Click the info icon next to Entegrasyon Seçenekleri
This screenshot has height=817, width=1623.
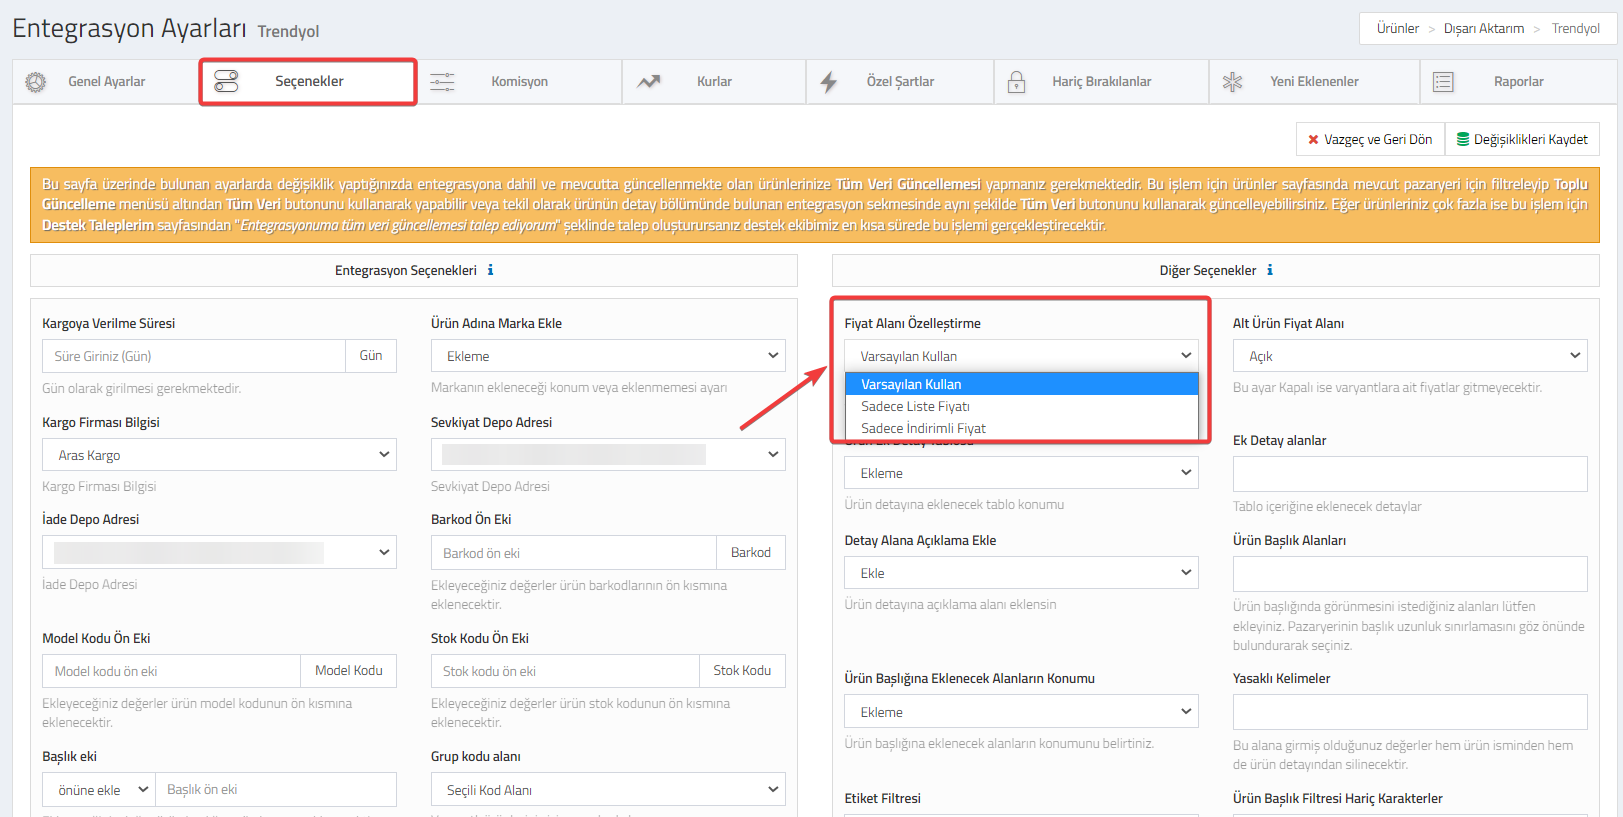490,270
